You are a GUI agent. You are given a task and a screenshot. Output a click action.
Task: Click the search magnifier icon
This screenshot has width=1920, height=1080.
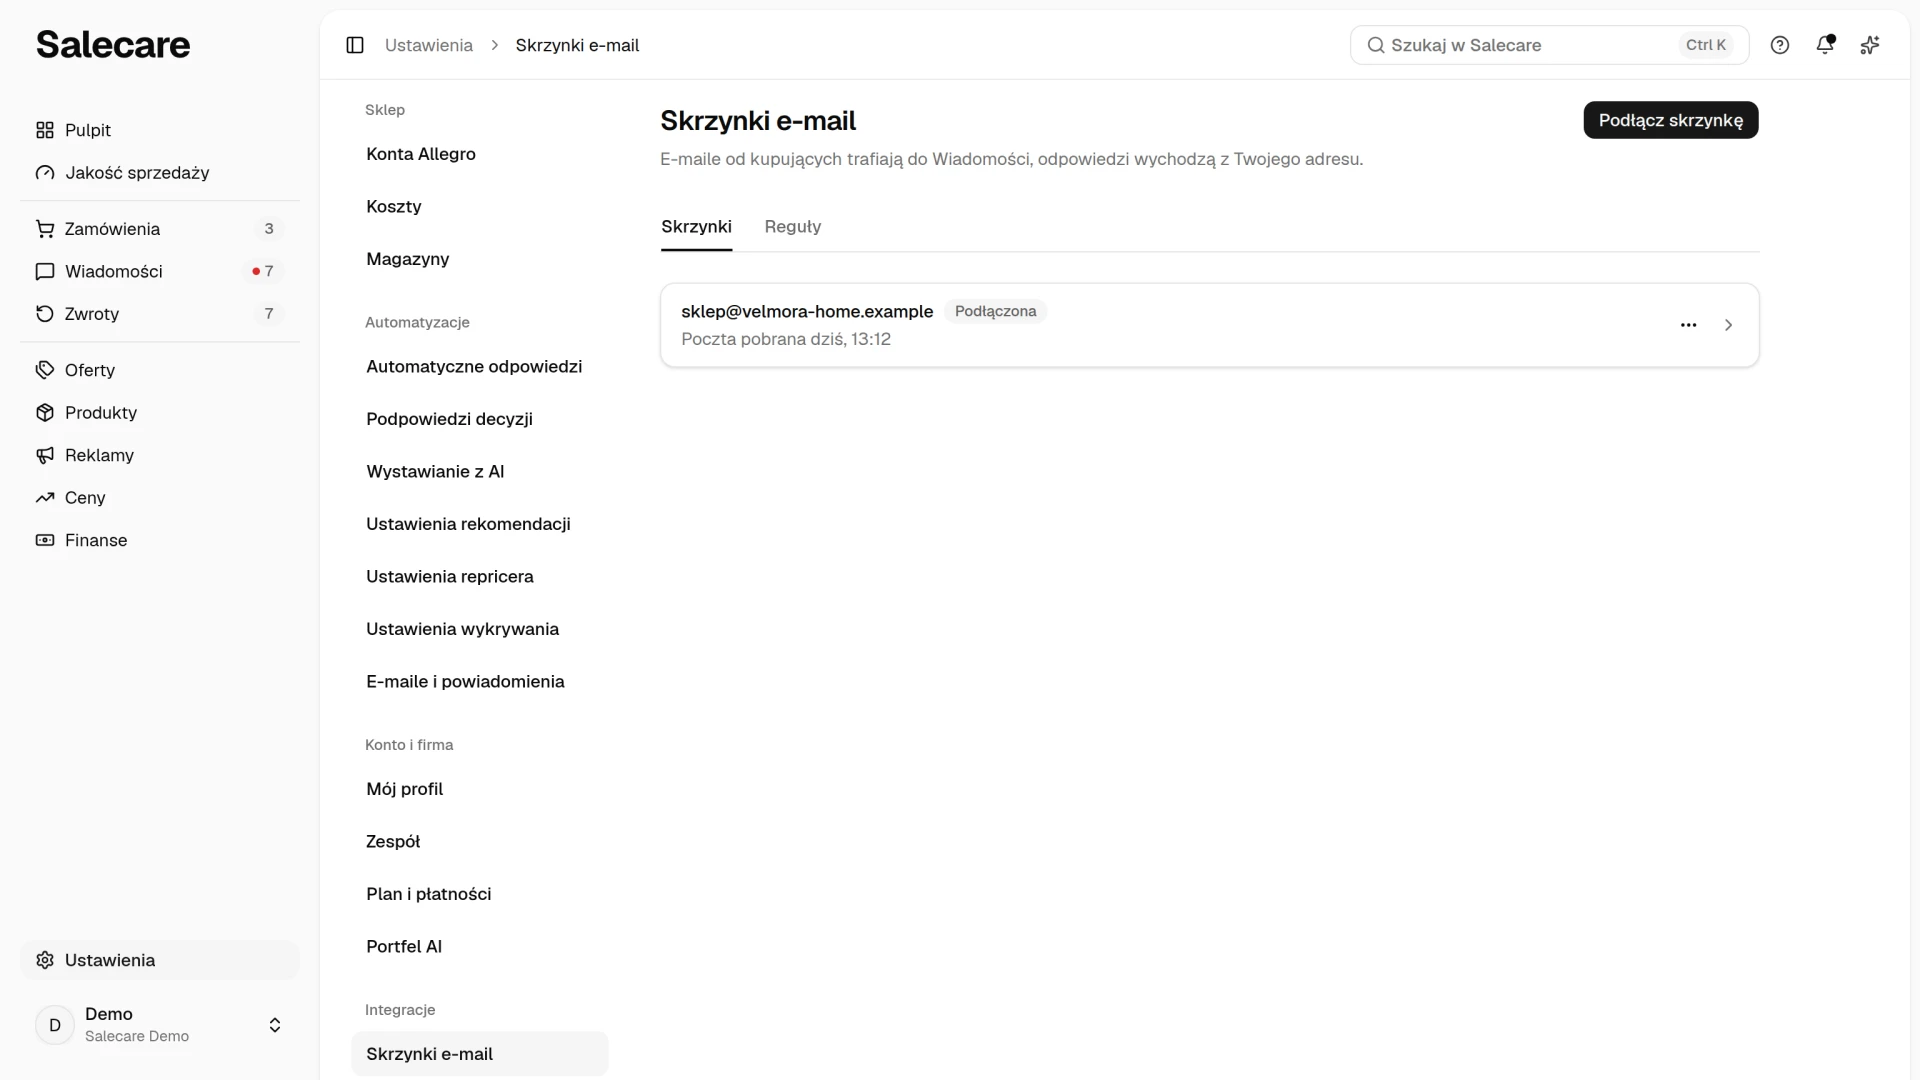coord(1376,45)
